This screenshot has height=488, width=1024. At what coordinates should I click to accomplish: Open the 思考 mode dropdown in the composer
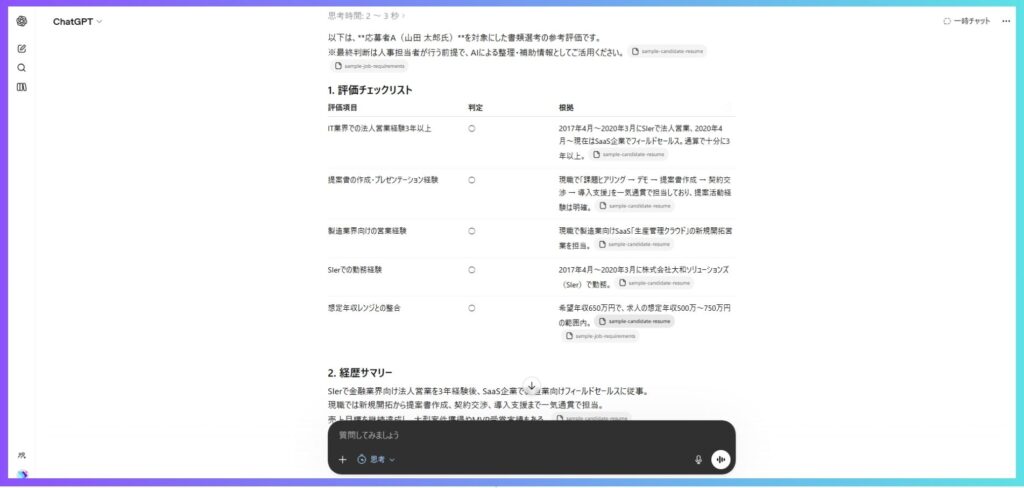click(x=377, y=459)
